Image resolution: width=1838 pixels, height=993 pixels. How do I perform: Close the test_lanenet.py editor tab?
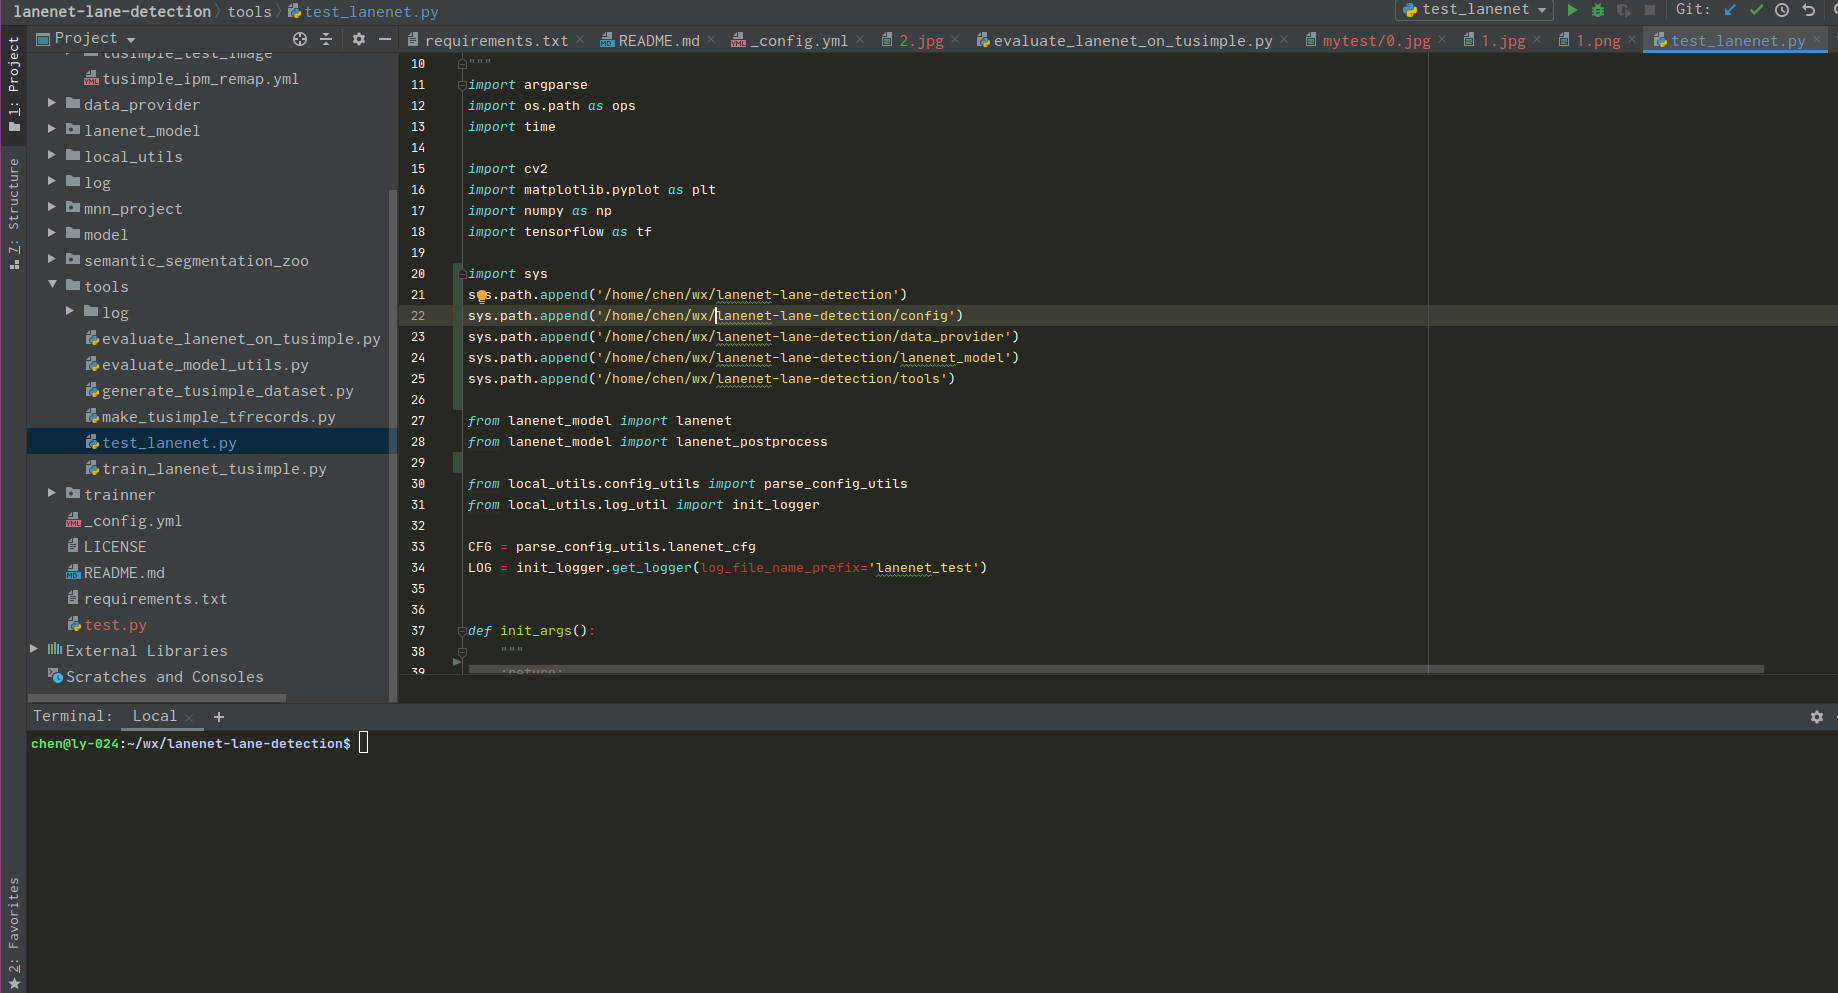pos(1817,40)
